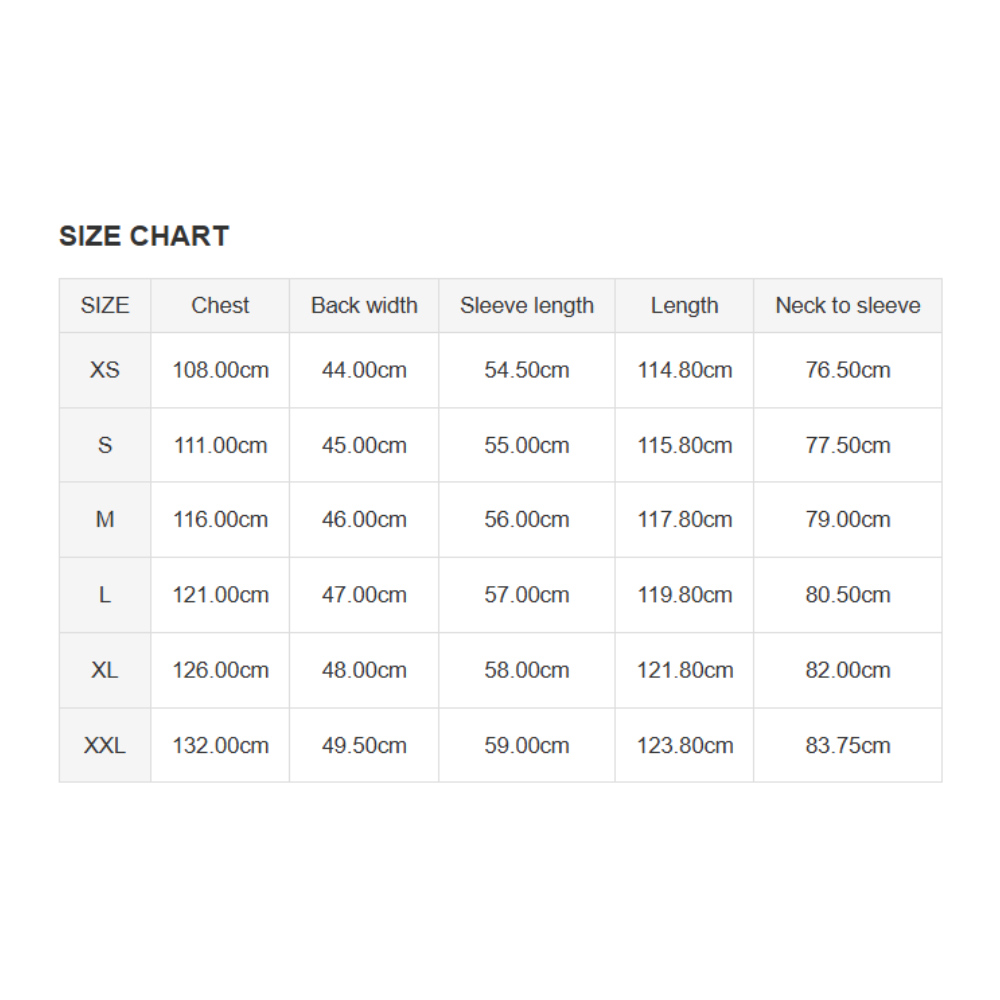Select the XS size row label
The image size is (1000, 1000).
pos(105,370)
